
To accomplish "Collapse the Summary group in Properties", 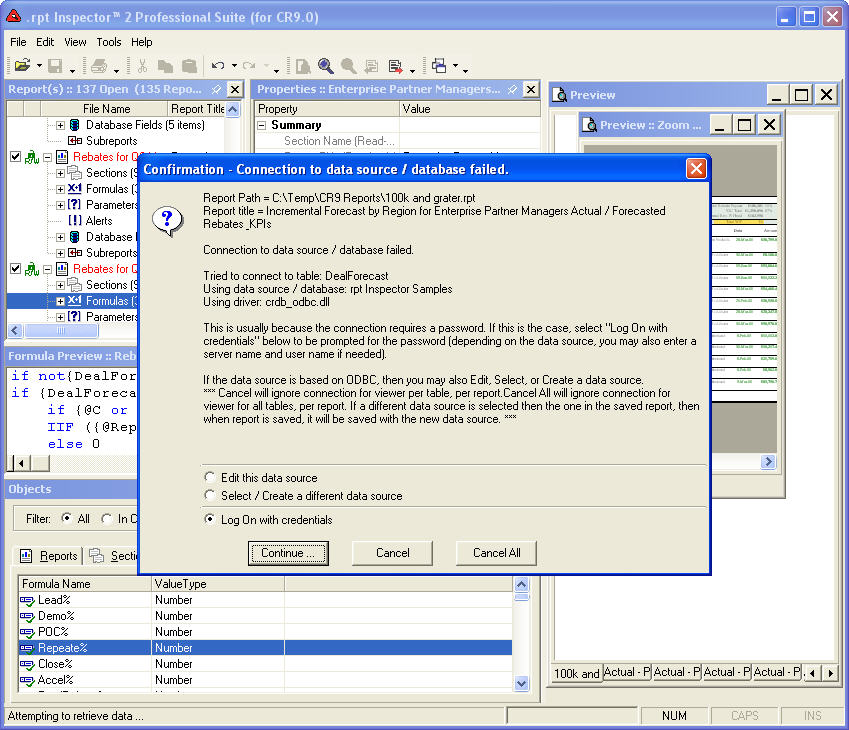I will coord(262,125).
